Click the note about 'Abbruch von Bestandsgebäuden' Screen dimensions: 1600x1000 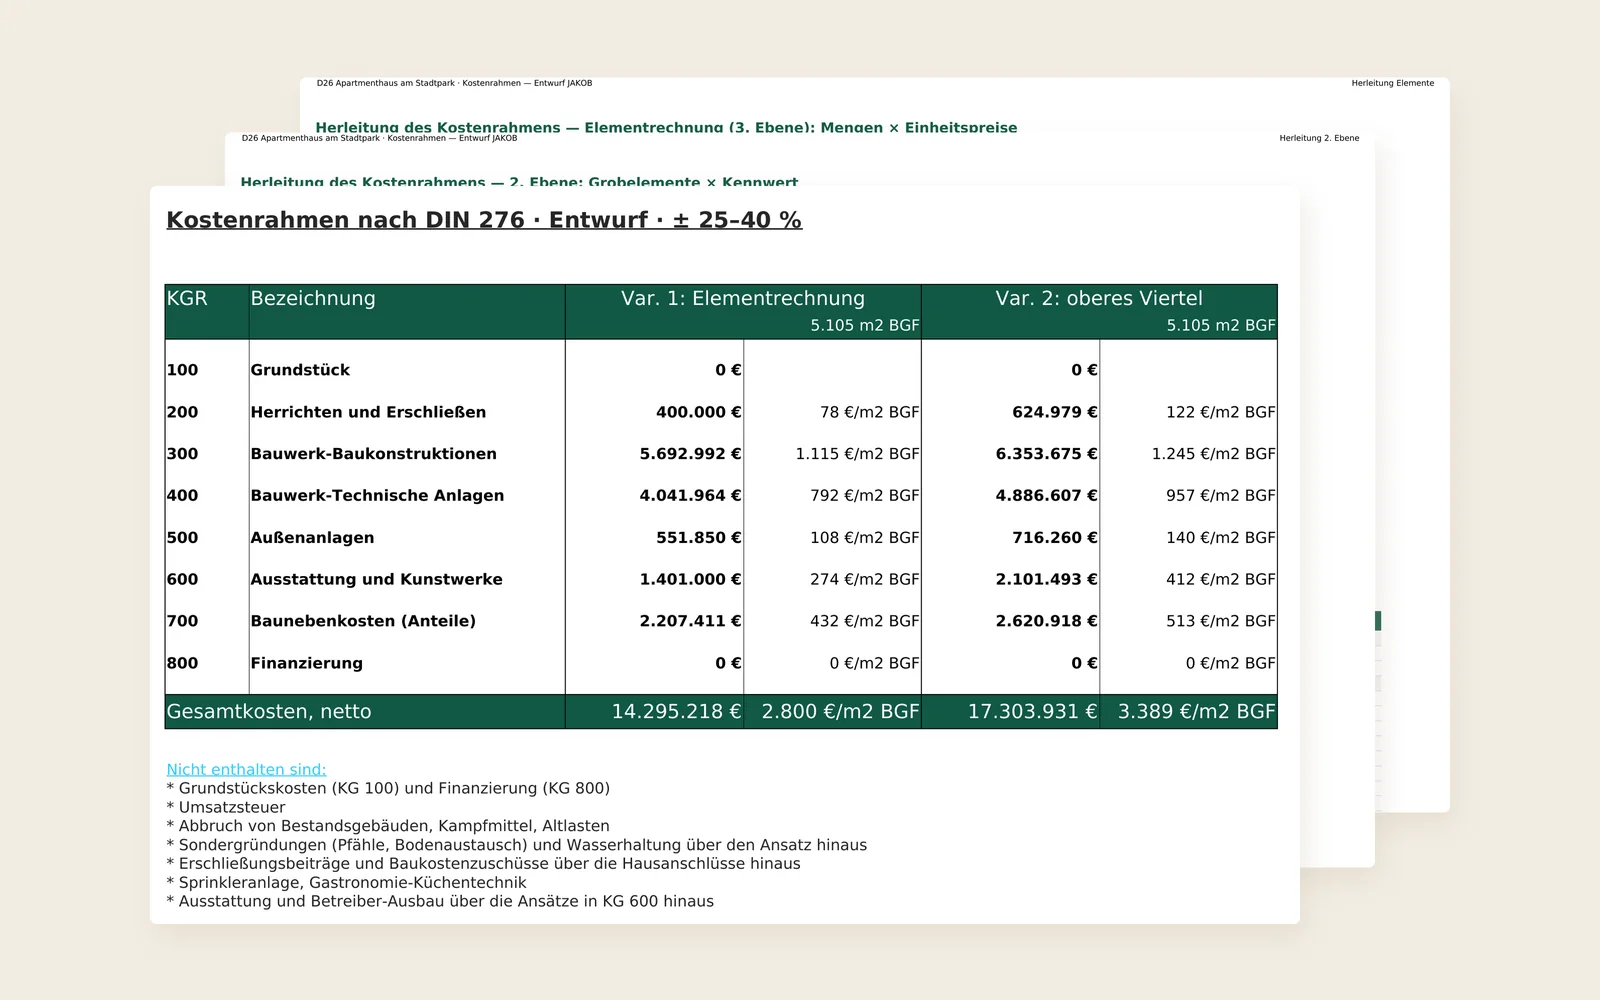click(388, 826)
